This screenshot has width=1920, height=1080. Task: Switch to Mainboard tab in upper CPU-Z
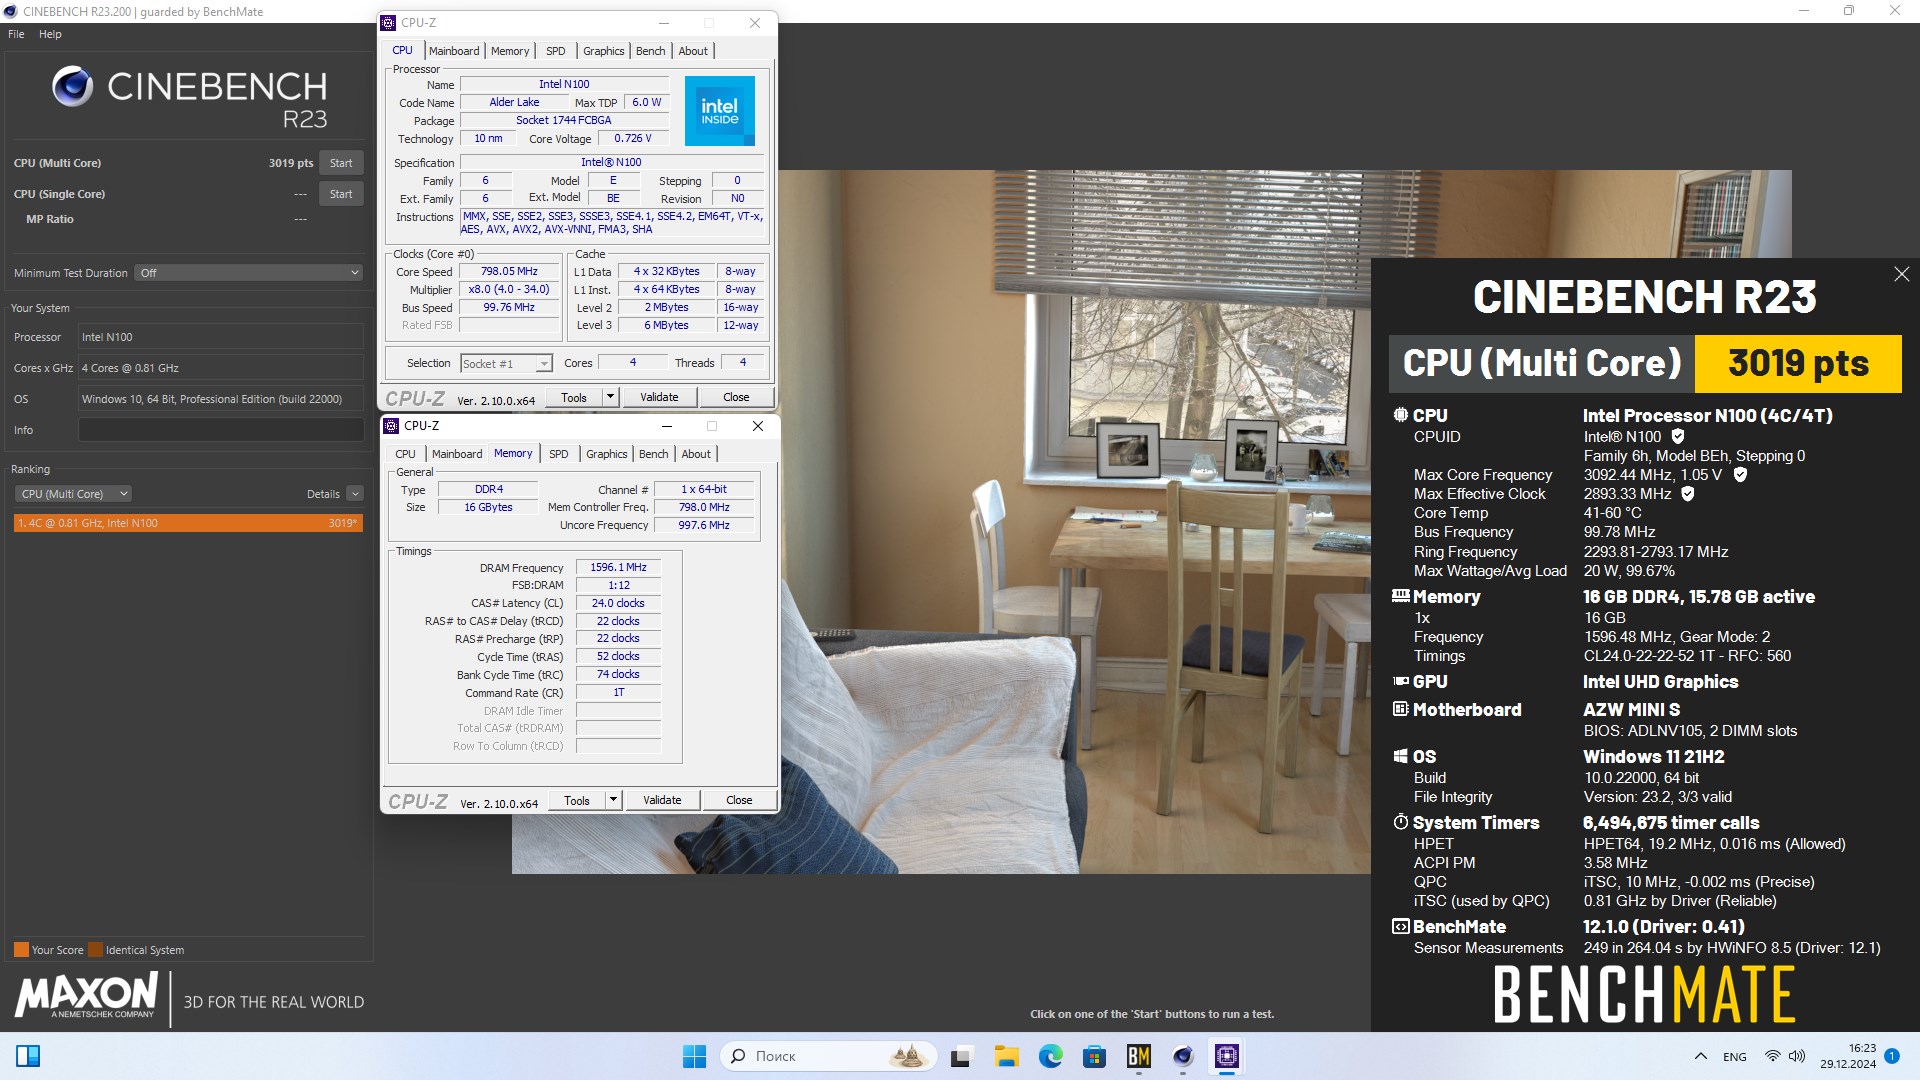point(454,51)
